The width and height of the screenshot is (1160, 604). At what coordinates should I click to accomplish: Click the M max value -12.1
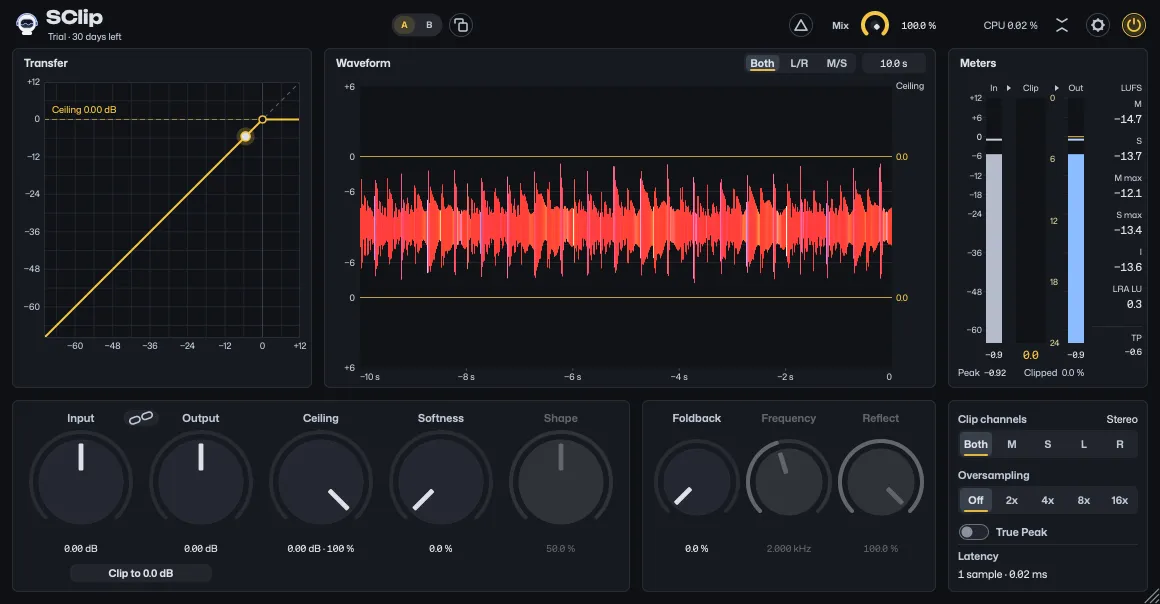pyautogui.click(x=1127, y=193)
